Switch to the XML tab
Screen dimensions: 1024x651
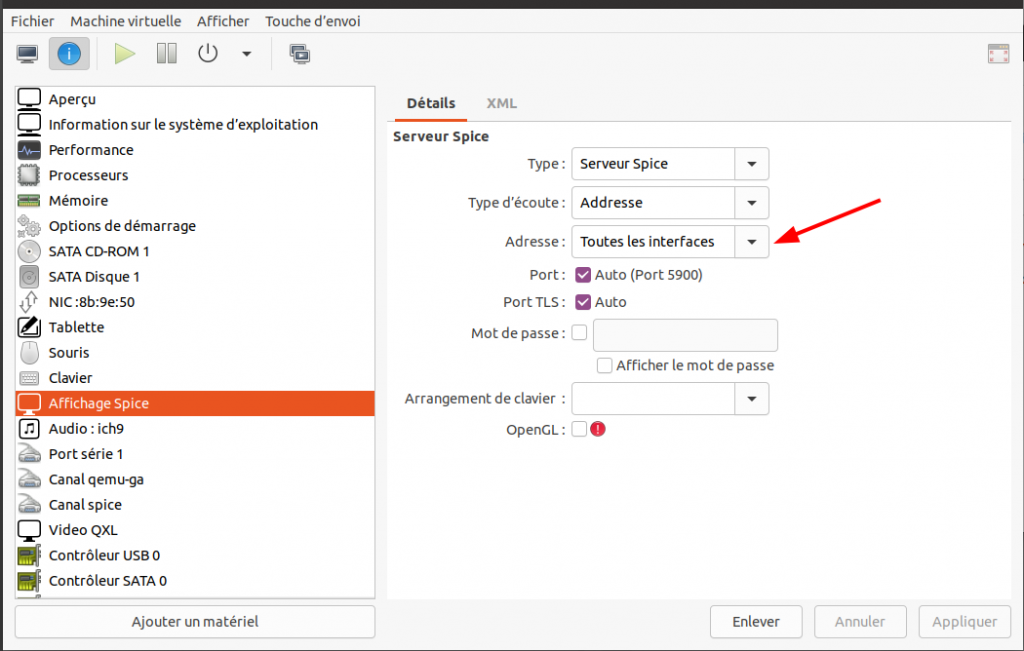pos(502,103)
